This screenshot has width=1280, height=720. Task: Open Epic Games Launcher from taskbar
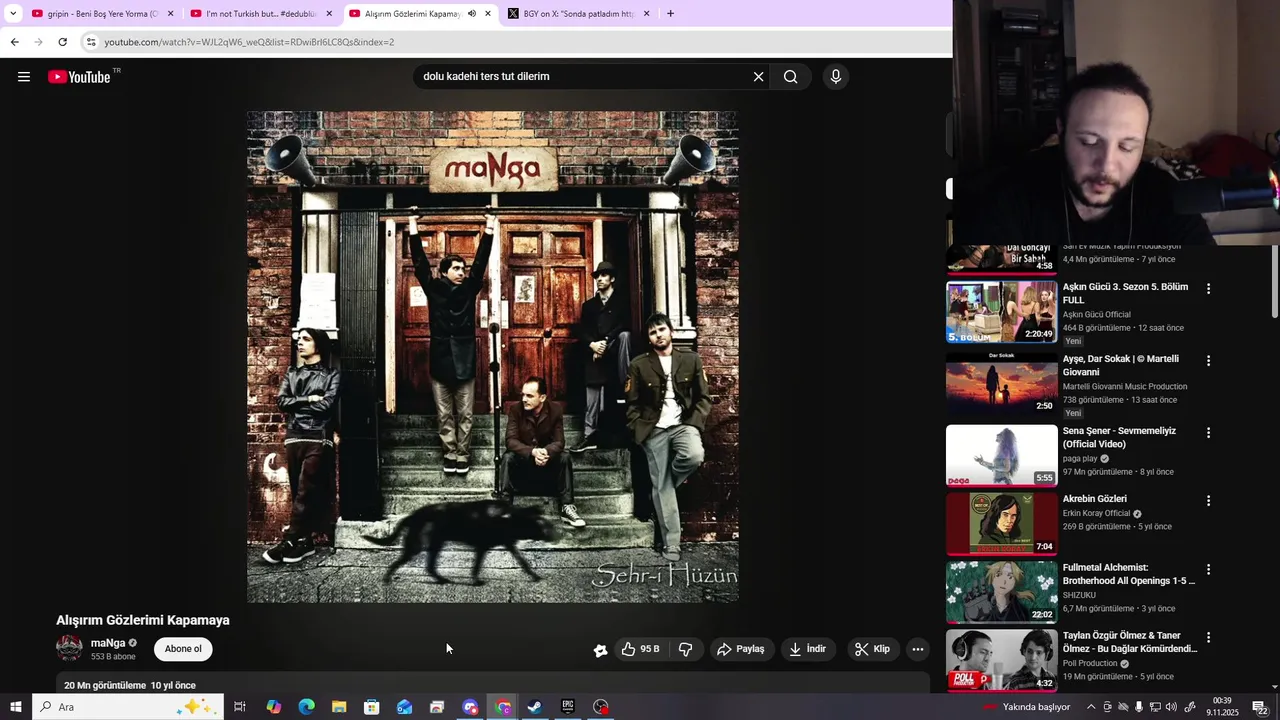click(568, 707)
